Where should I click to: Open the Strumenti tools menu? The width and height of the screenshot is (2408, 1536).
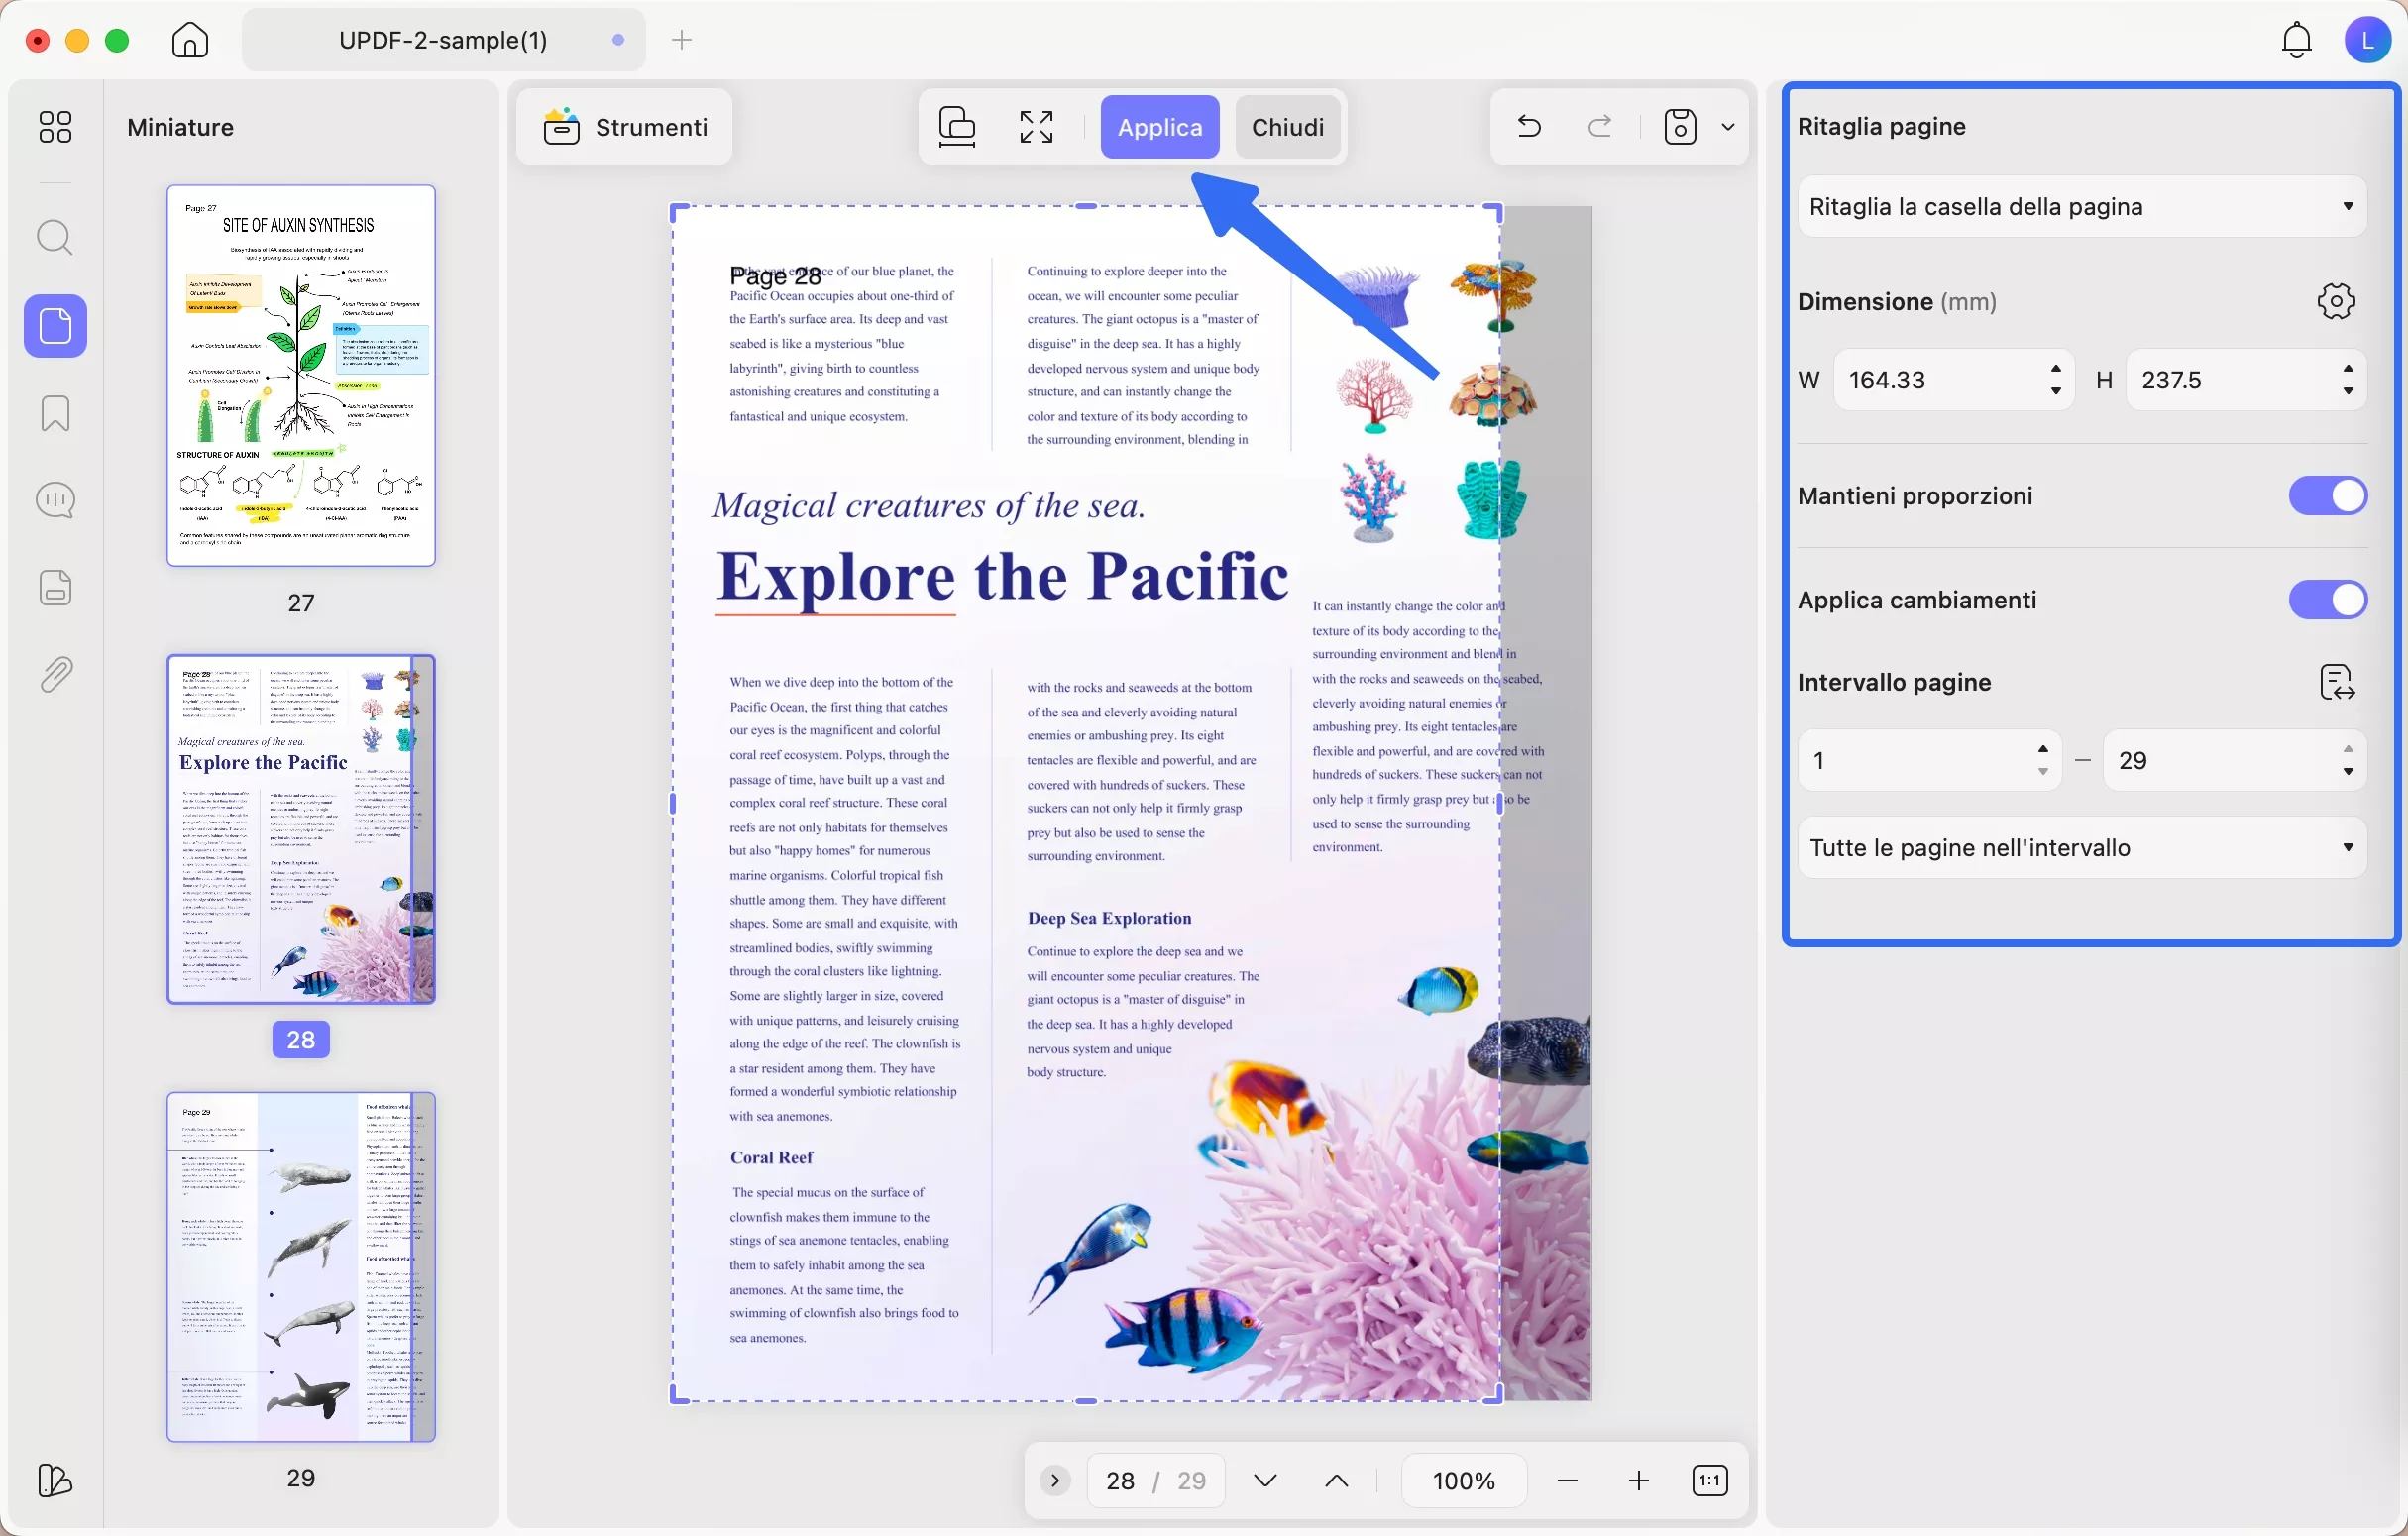(x=625, y=127)
